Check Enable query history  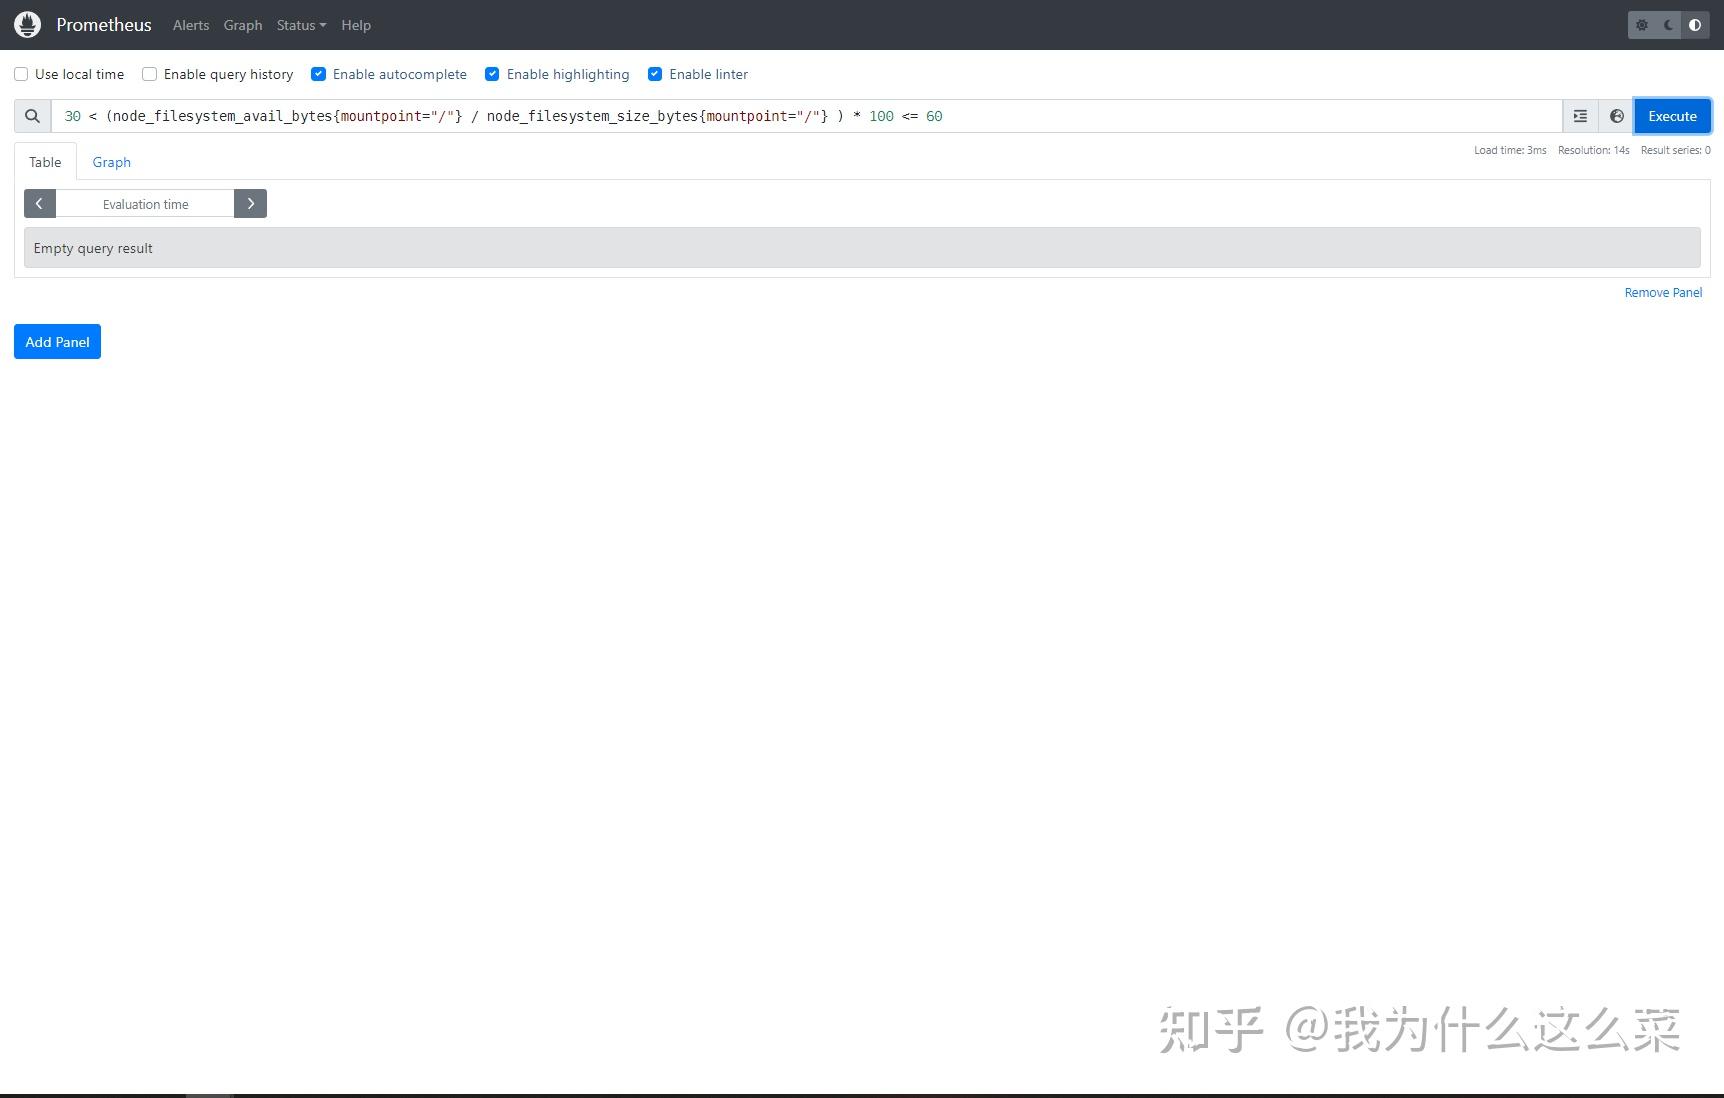149,74
